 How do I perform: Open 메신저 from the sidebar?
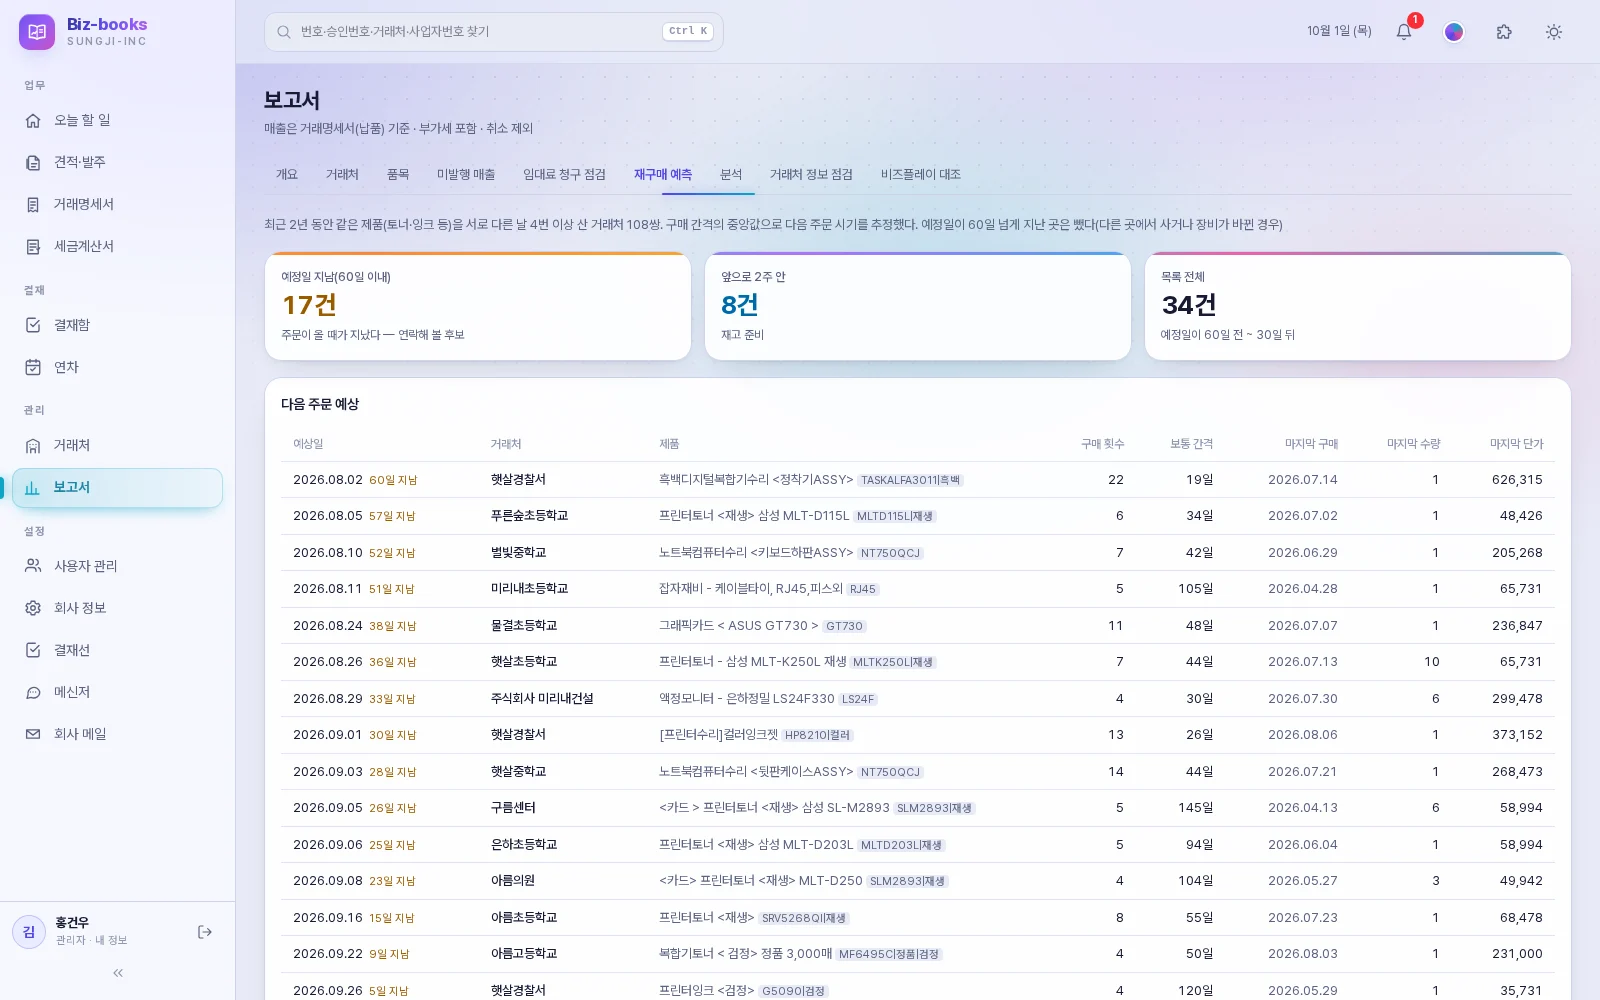117,692
